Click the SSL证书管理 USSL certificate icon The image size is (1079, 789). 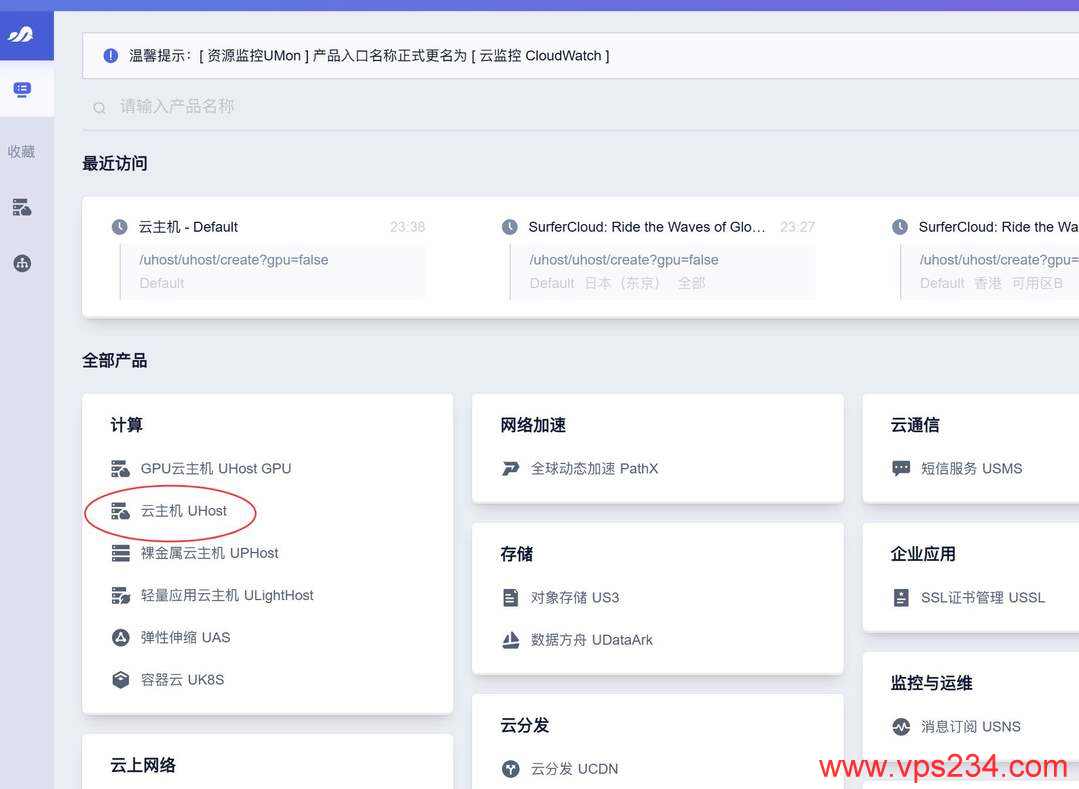(x=902, y=597)
